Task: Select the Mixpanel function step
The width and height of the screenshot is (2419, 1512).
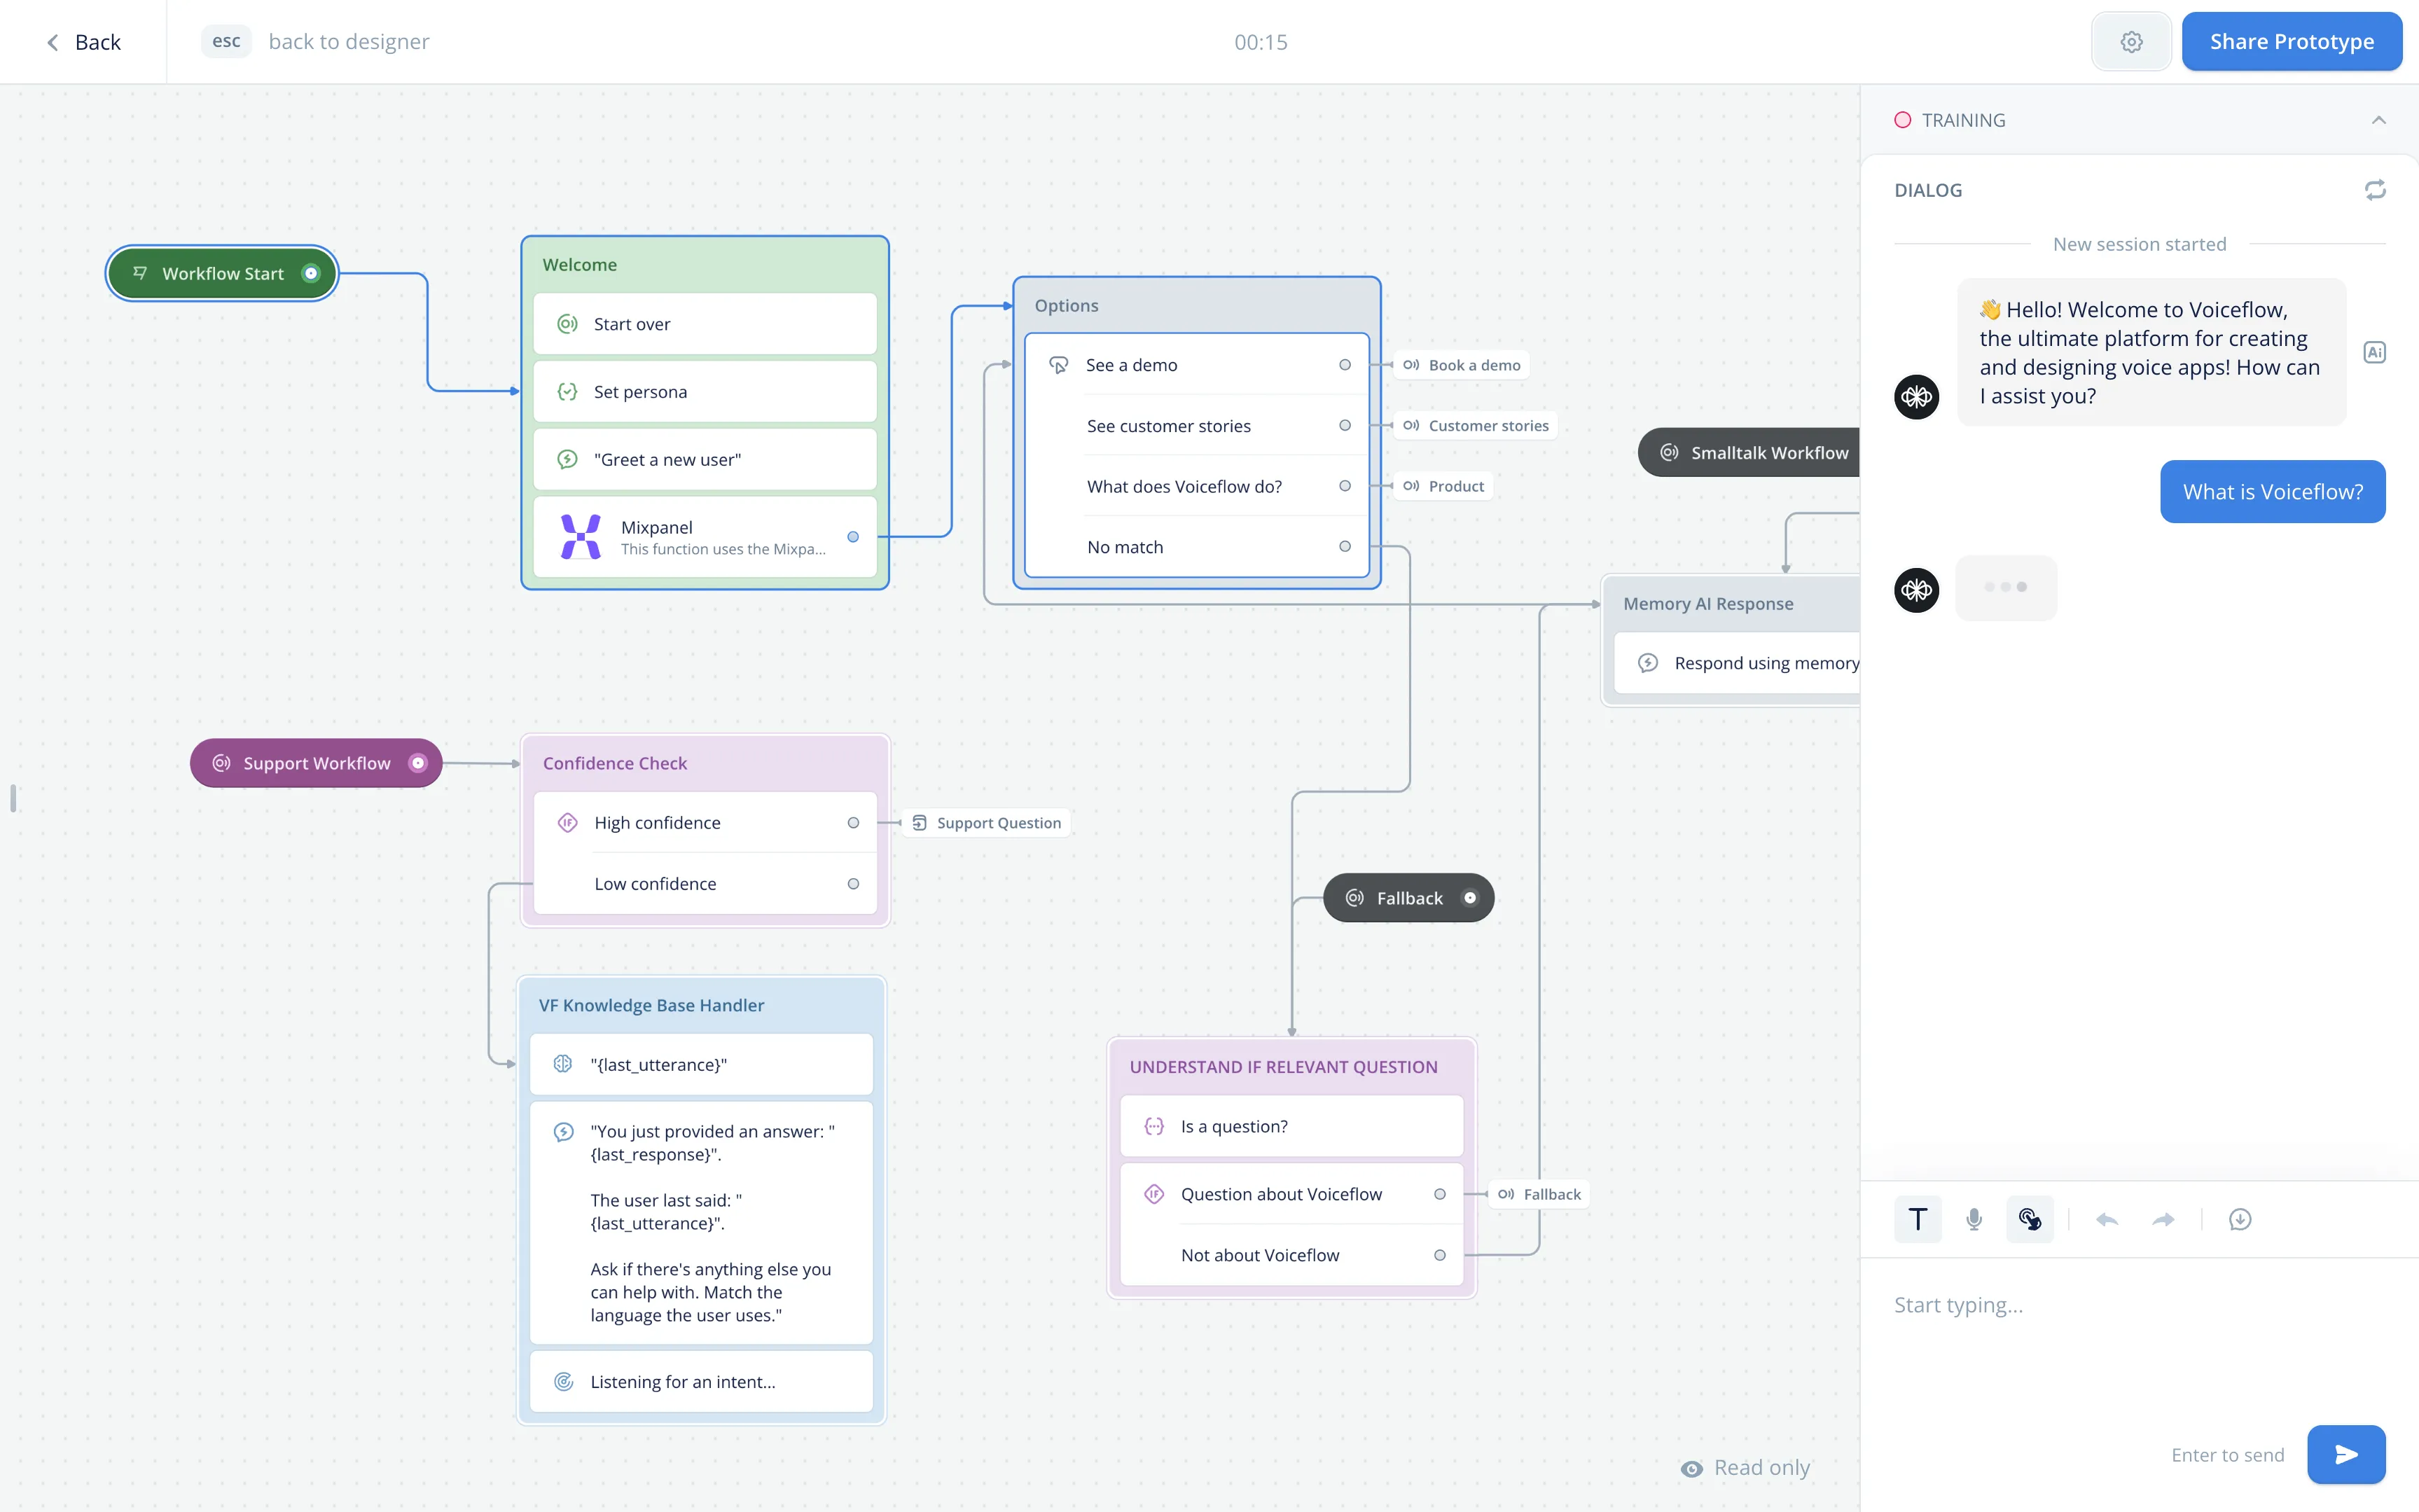Action: pyautogui.click(x=705, y=537)
